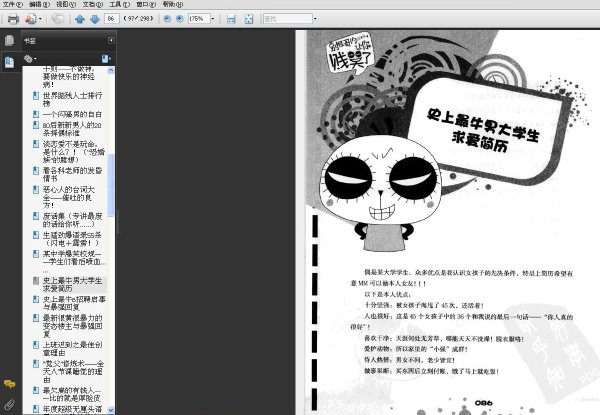Open the 文档 (Document) menu
600x415 pixels.
93,4
